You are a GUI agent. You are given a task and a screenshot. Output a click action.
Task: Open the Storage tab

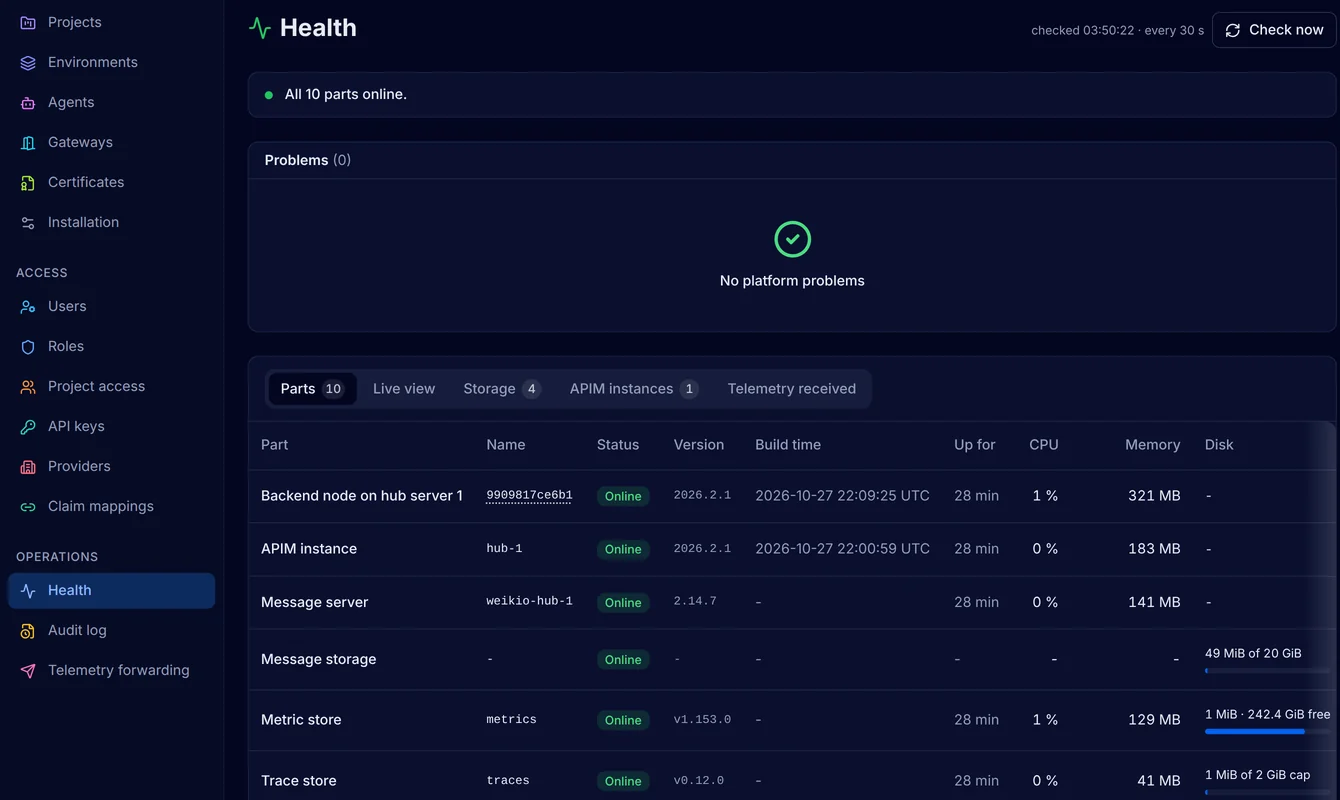click(501, 389)
